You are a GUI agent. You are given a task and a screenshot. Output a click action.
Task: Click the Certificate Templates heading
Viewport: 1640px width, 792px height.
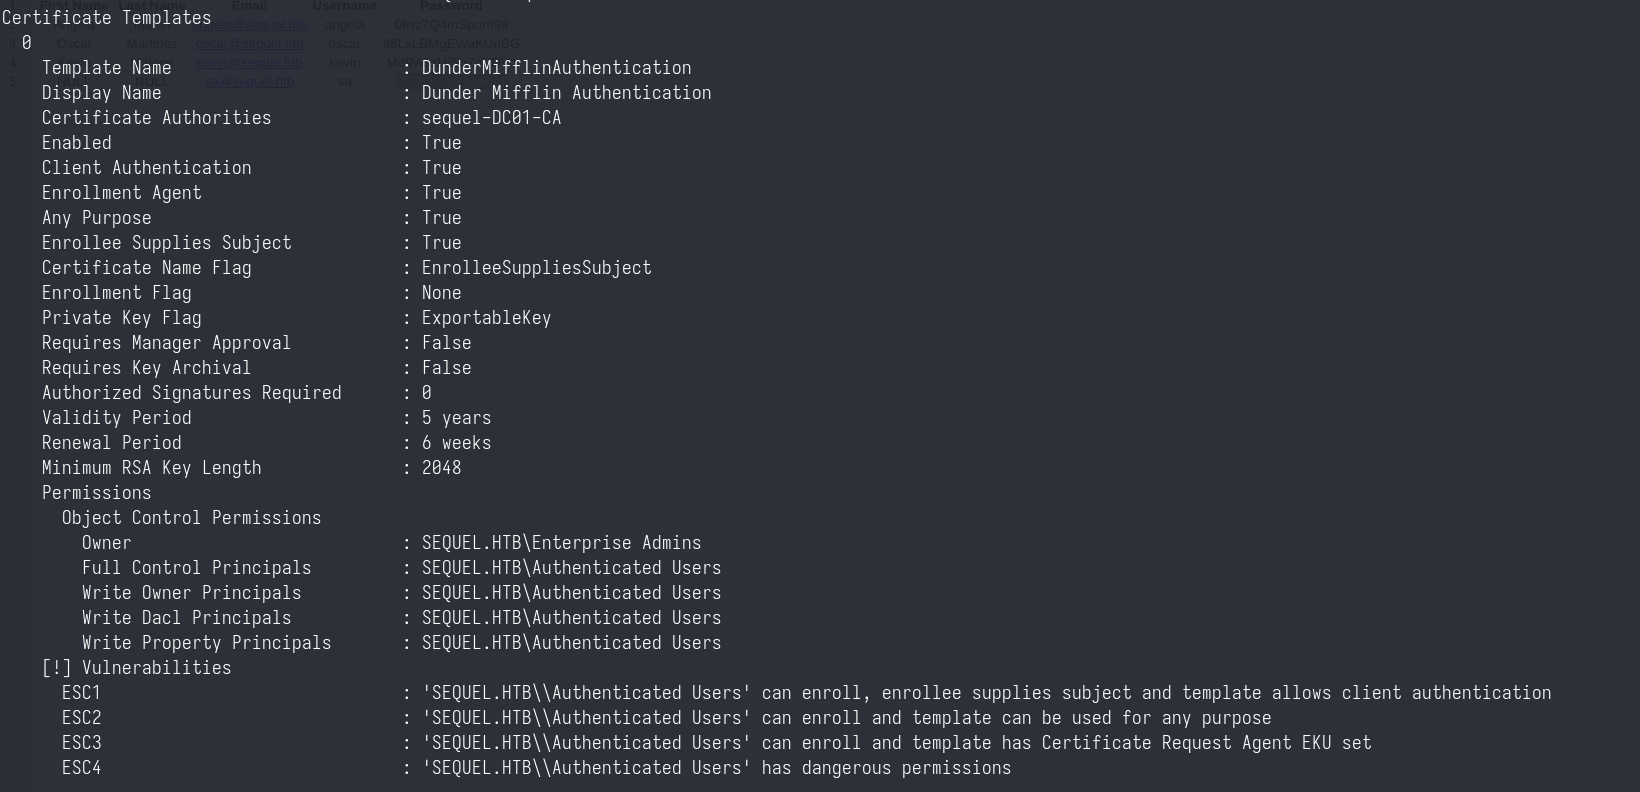[x=106, y=18]
